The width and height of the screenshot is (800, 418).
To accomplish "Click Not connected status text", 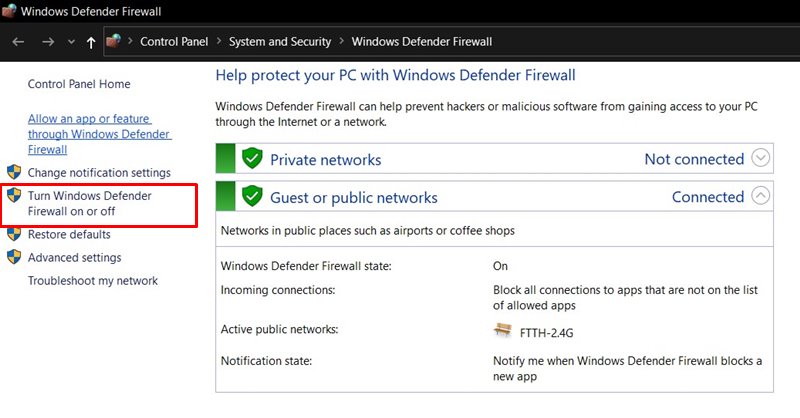I will coord(694,159).
